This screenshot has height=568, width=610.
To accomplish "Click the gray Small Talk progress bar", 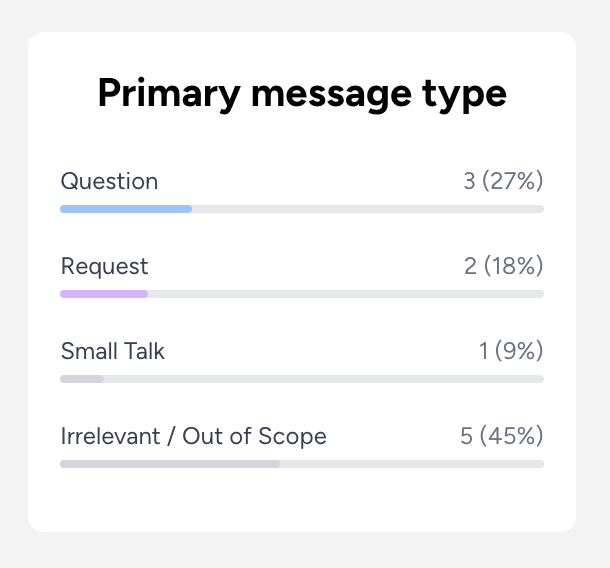I will pyautogui.click(x=82, y=379).
